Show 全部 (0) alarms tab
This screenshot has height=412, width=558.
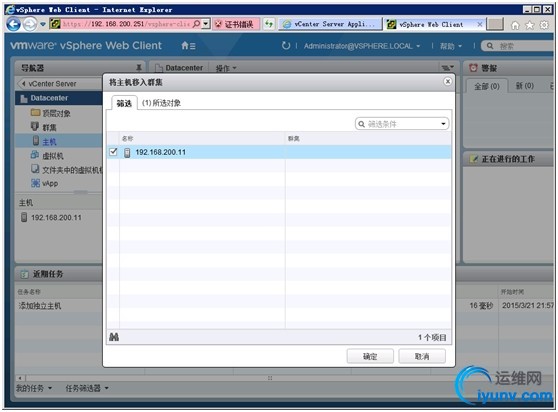pos(487,86)
